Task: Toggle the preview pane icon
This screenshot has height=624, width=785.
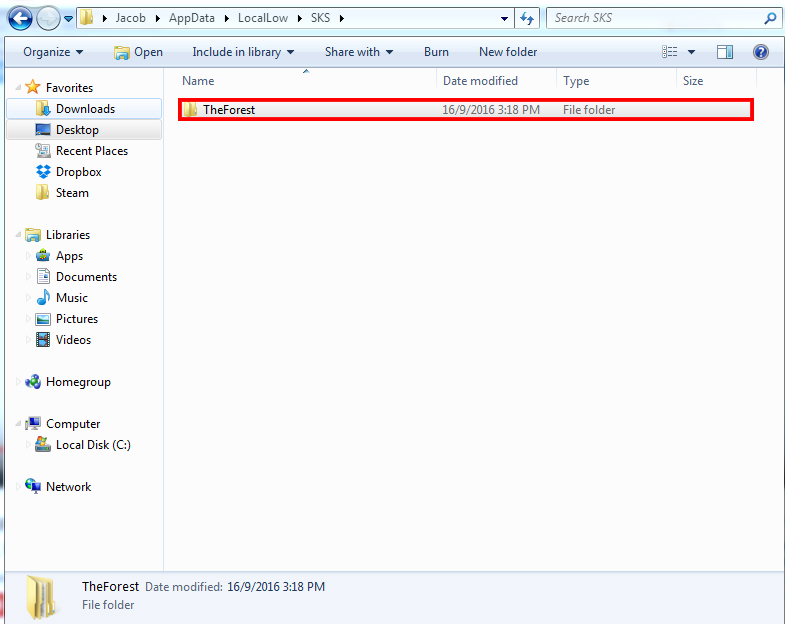Action: pyautogui.click(x=724, y=52)
